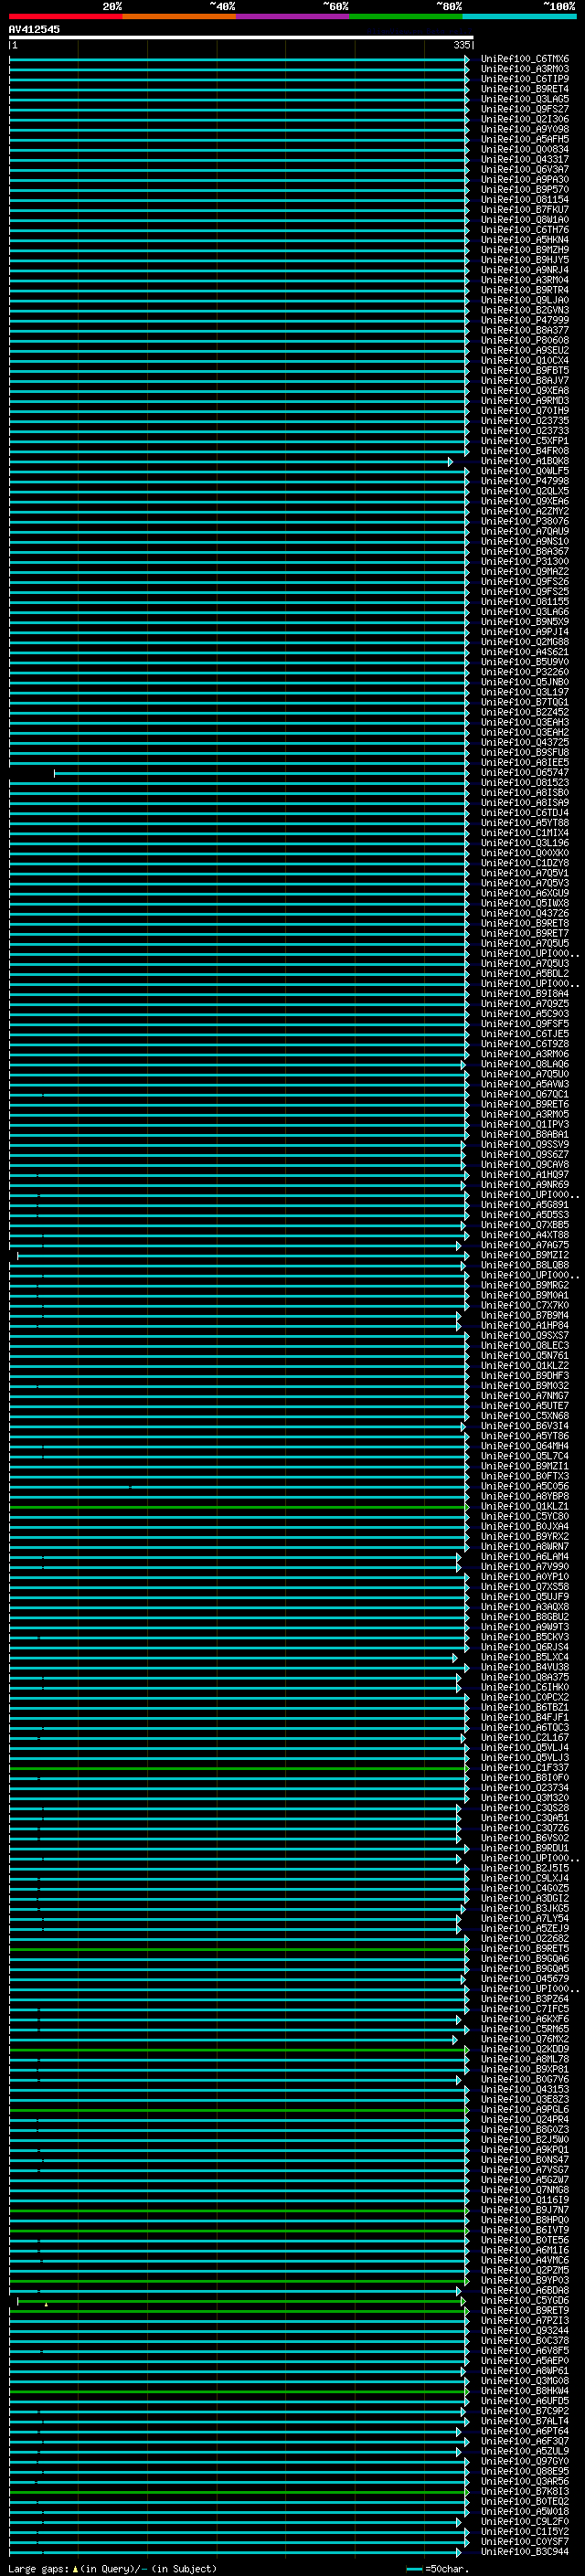Click the orange ~40% identity legend segment
Screen dimensions: 585x2576
point(178,16)
